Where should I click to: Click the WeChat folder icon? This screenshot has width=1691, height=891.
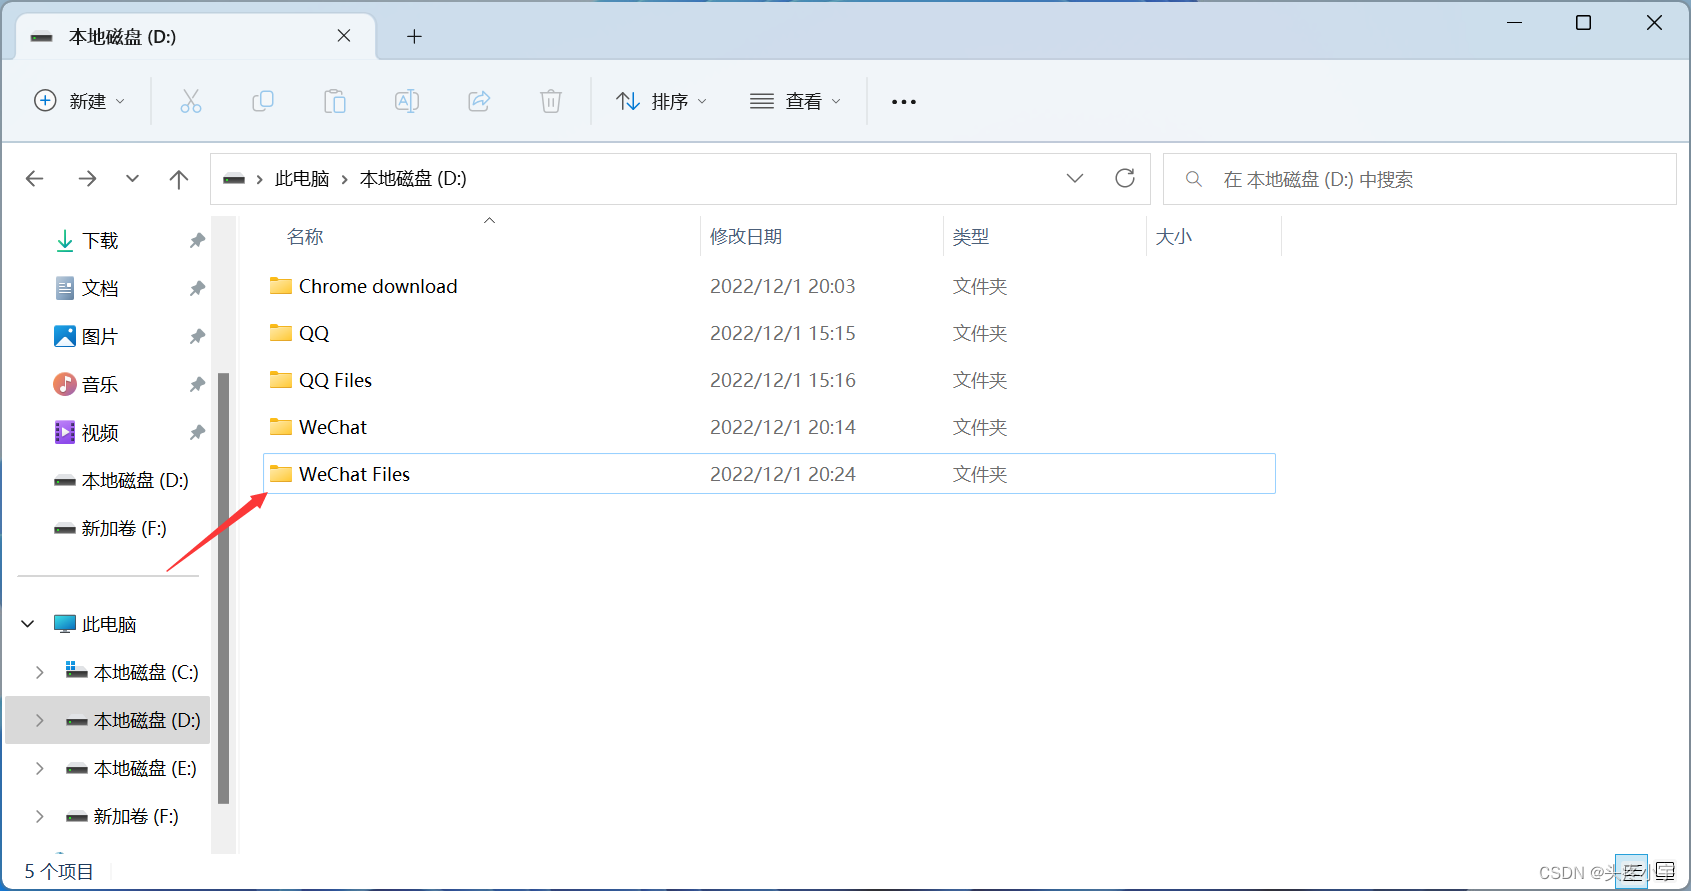(281, 427)
